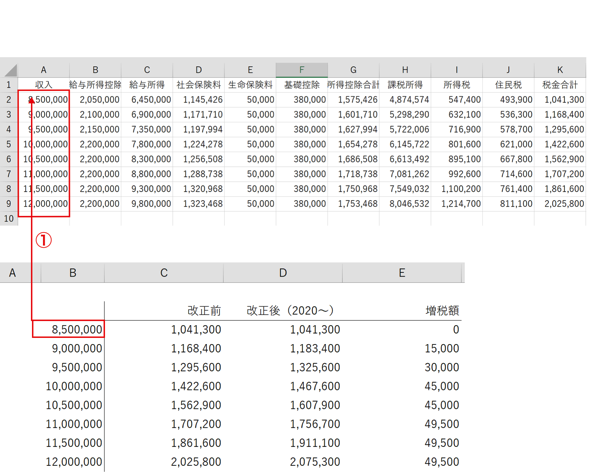Select column B header in the top sheet
Screen dimensions: 599x476
coord(96,70)
